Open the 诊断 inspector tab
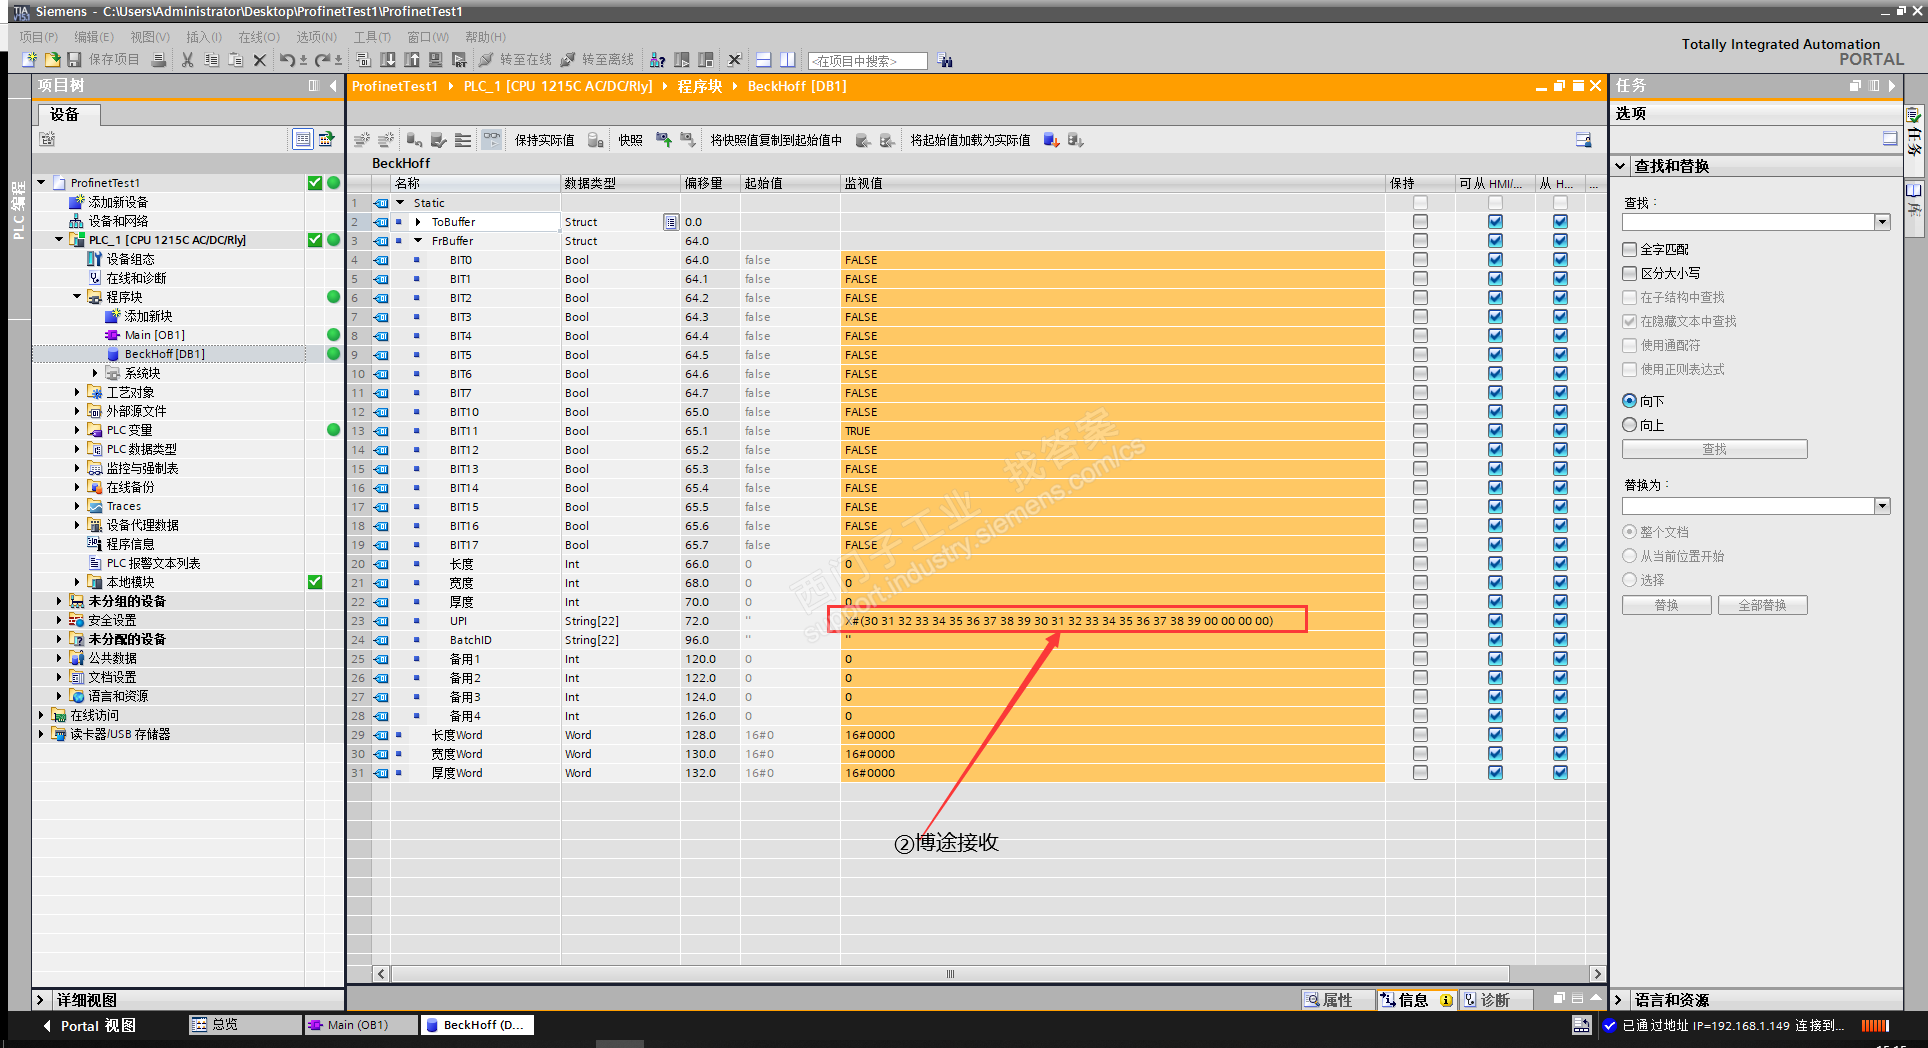This screenshot has width=1928, height=1048. [1495, 1000]
